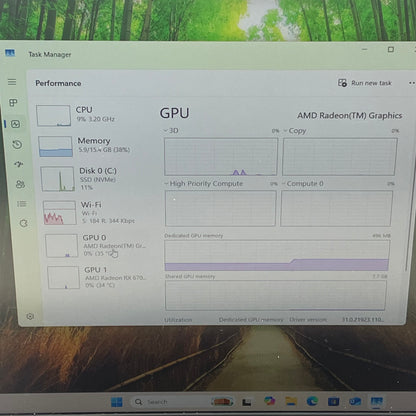Go to the Processes page icon
416x416 pixels.
(13, 103)
